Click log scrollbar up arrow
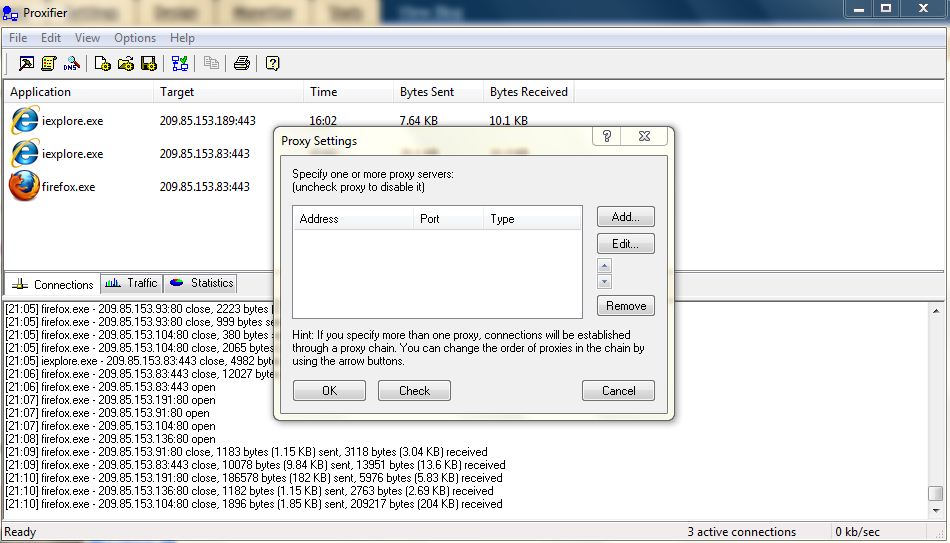 pyautogui.click(x=936, y=310)
